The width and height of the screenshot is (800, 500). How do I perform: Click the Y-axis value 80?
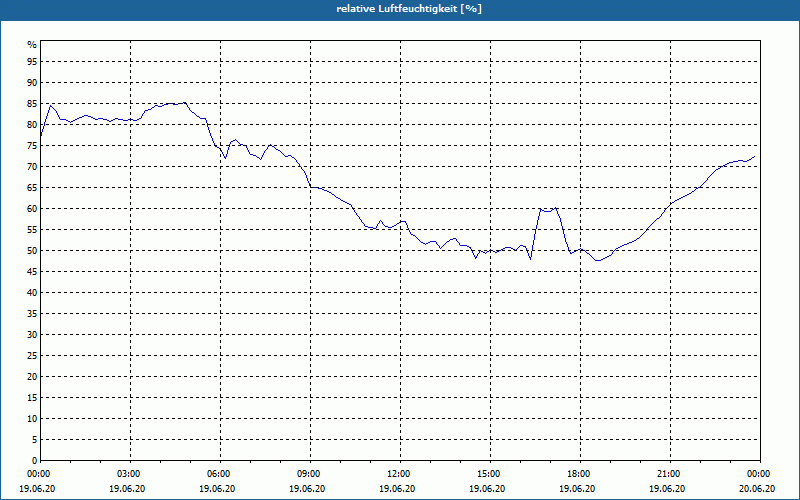click(32, 124)
